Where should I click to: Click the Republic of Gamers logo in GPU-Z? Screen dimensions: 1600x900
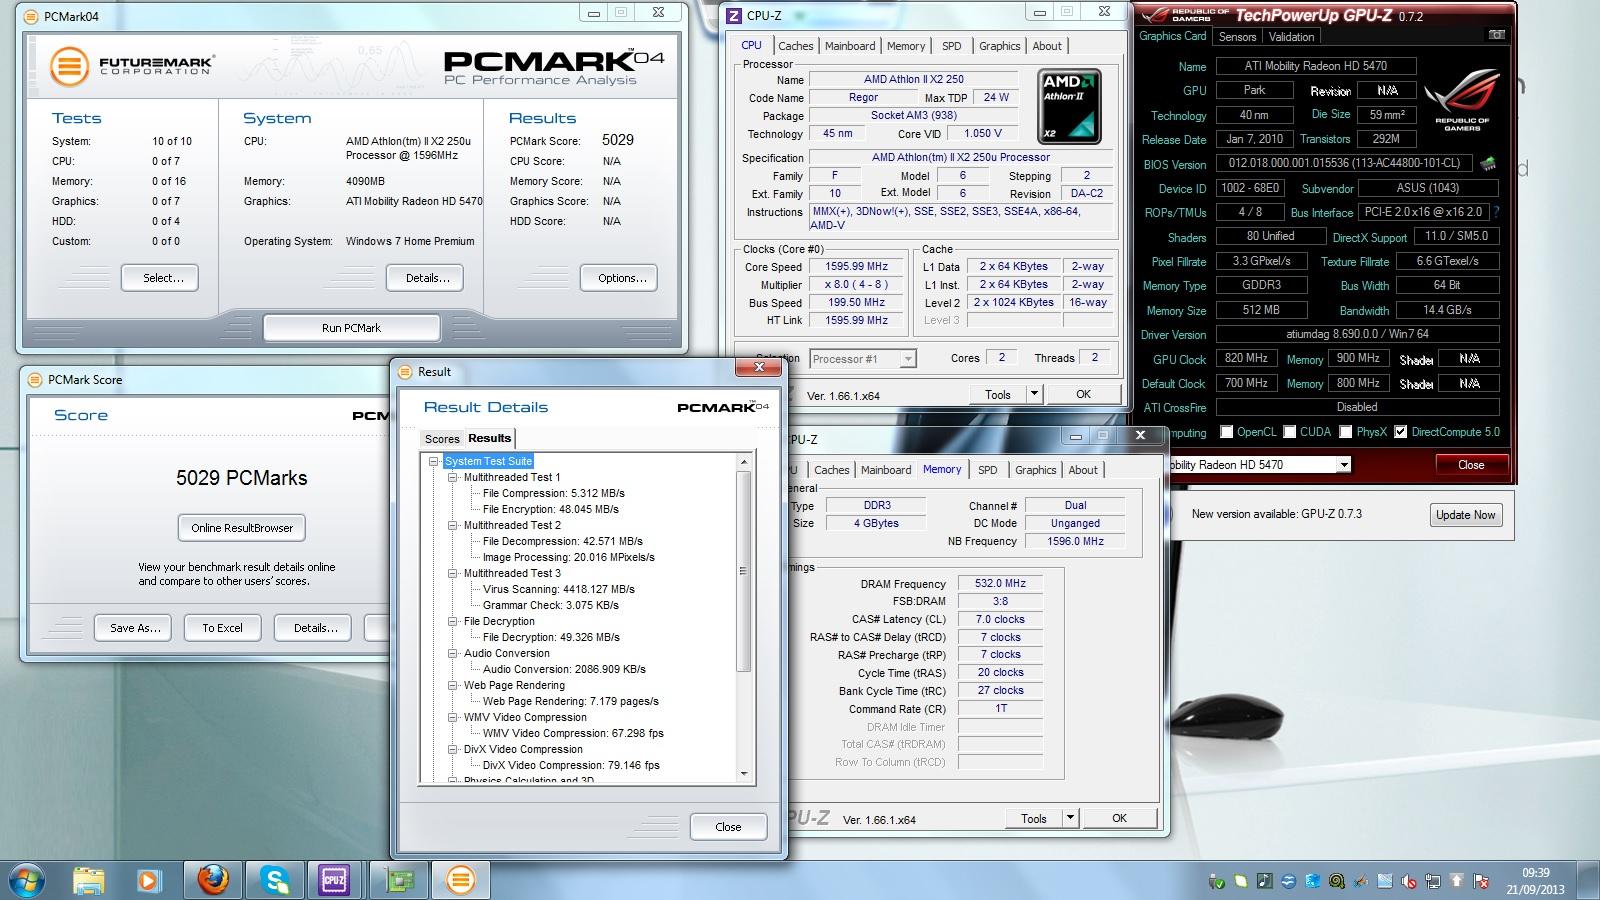coord(1462,101)
